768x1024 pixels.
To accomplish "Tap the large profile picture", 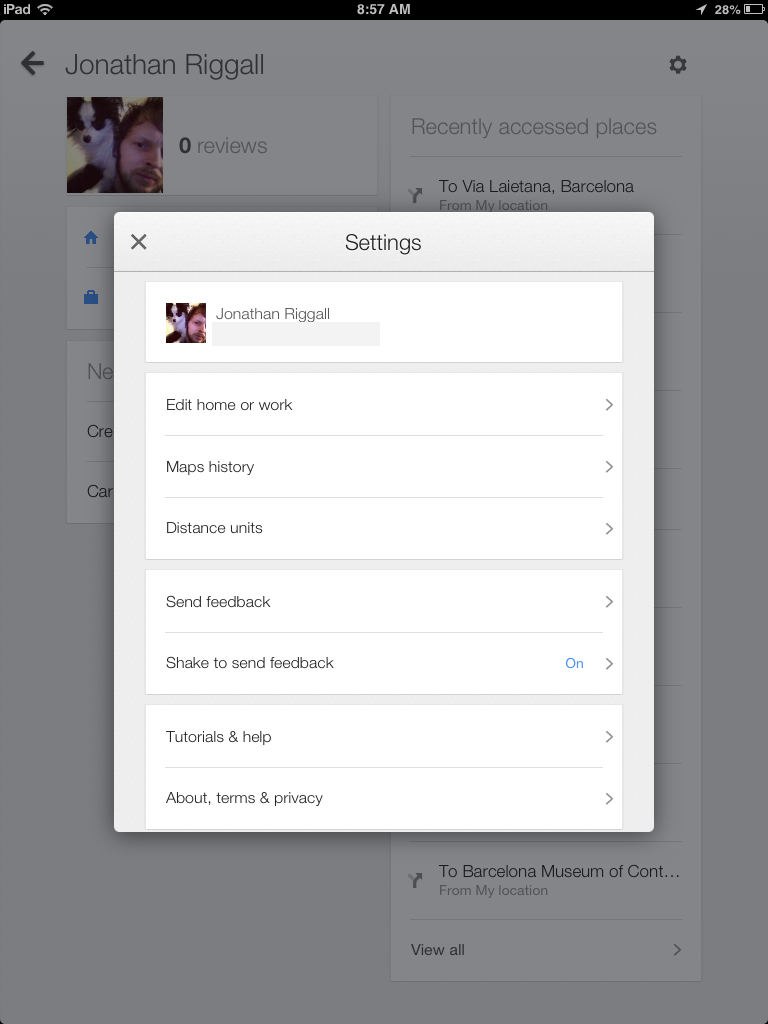I will [115, 145].
